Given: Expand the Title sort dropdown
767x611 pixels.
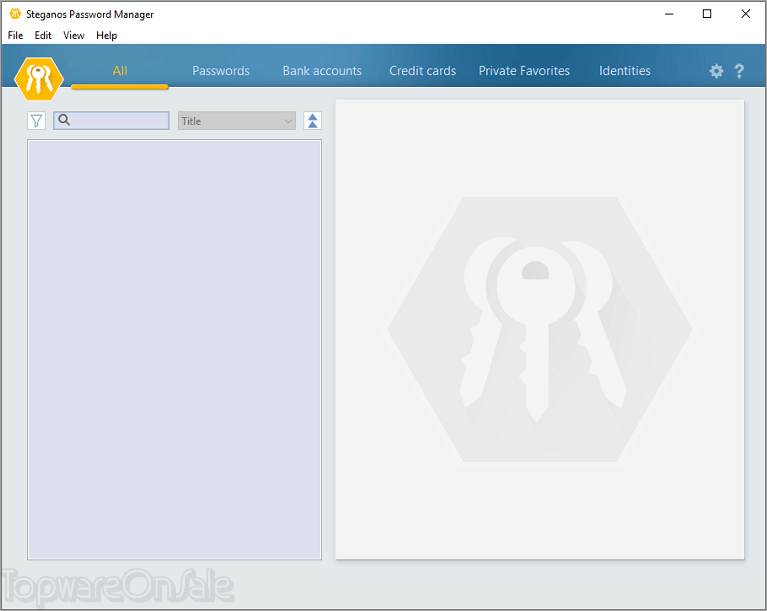Looking at the screenshot, I should 237,121.
